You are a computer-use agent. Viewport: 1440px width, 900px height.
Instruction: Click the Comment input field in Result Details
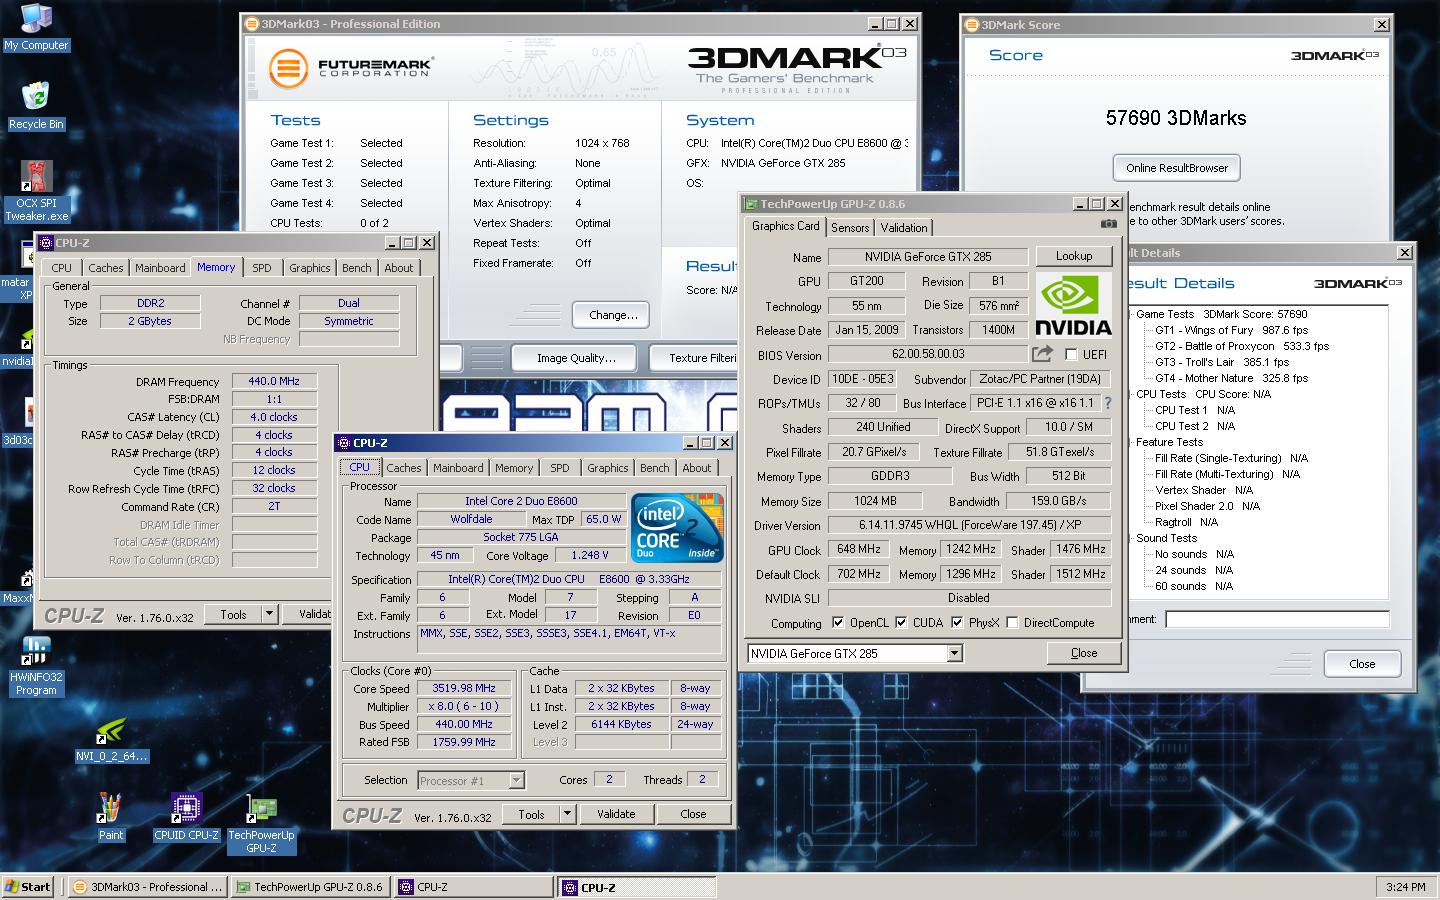pyautogui.click(x=1277, y=619)
